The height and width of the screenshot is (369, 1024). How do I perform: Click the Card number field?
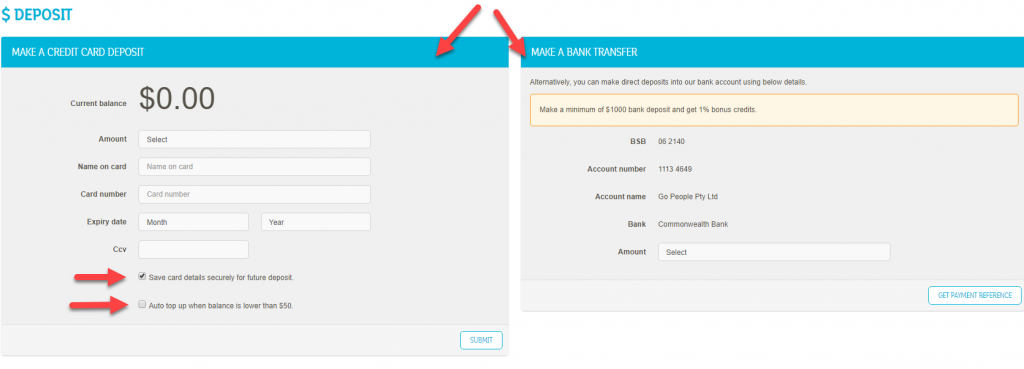(x=255, y=194)
